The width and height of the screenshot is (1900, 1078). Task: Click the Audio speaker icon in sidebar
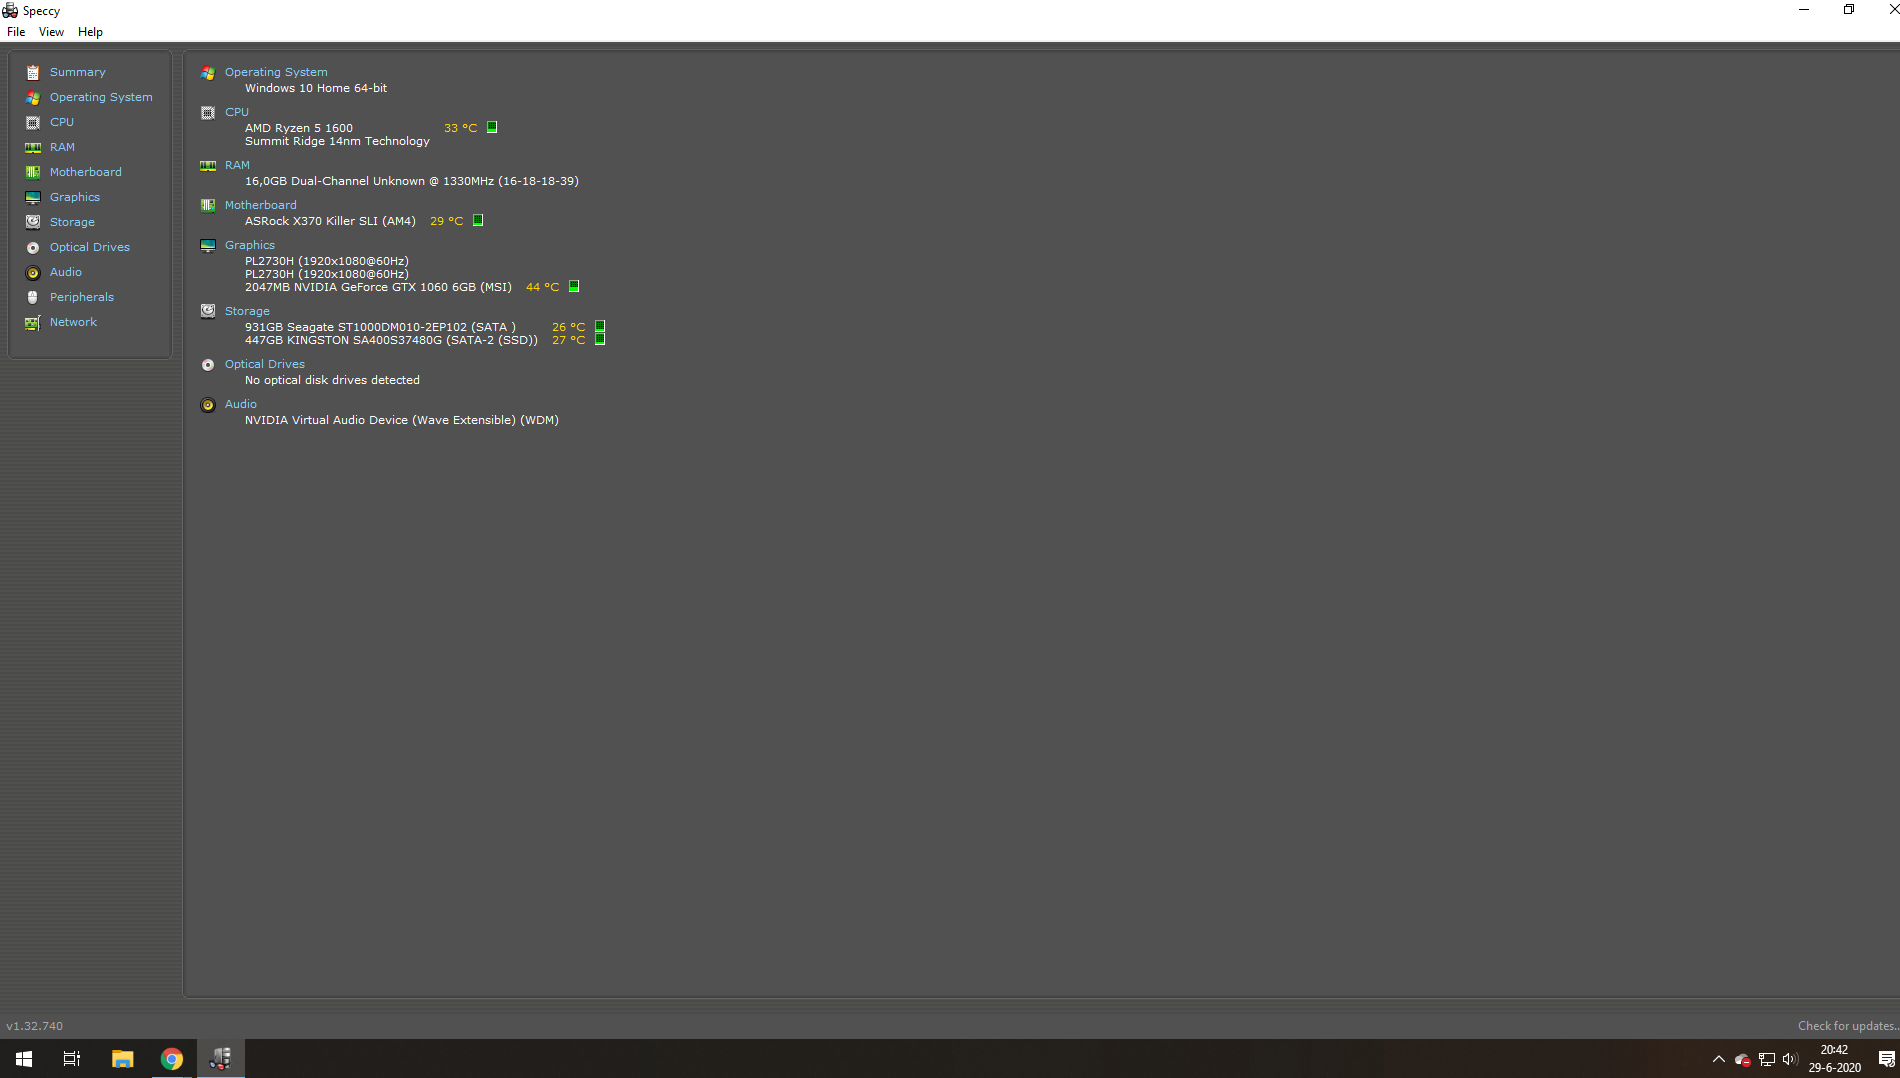[33, 272]
